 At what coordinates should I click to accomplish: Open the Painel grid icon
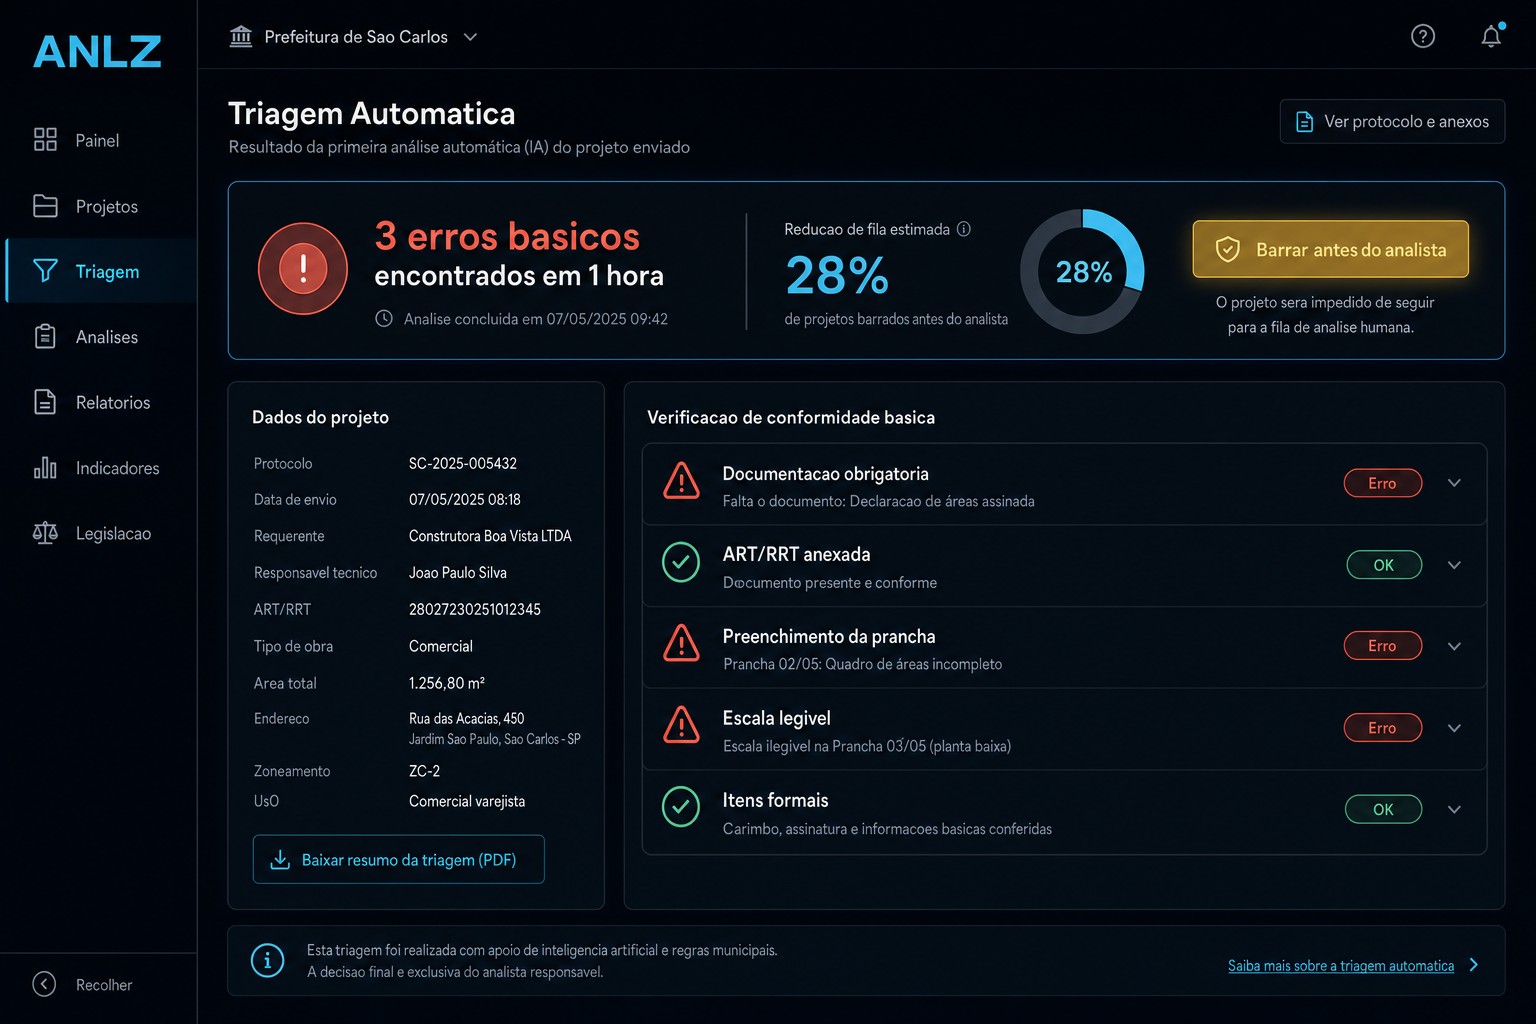(x=45, y=140)
